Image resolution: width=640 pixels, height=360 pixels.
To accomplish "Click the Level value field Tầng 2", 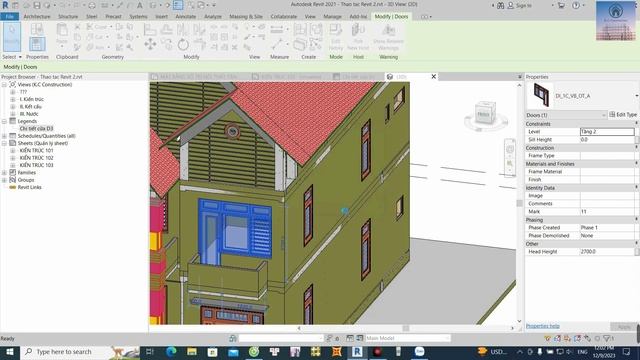I will (x=607, y=131).
